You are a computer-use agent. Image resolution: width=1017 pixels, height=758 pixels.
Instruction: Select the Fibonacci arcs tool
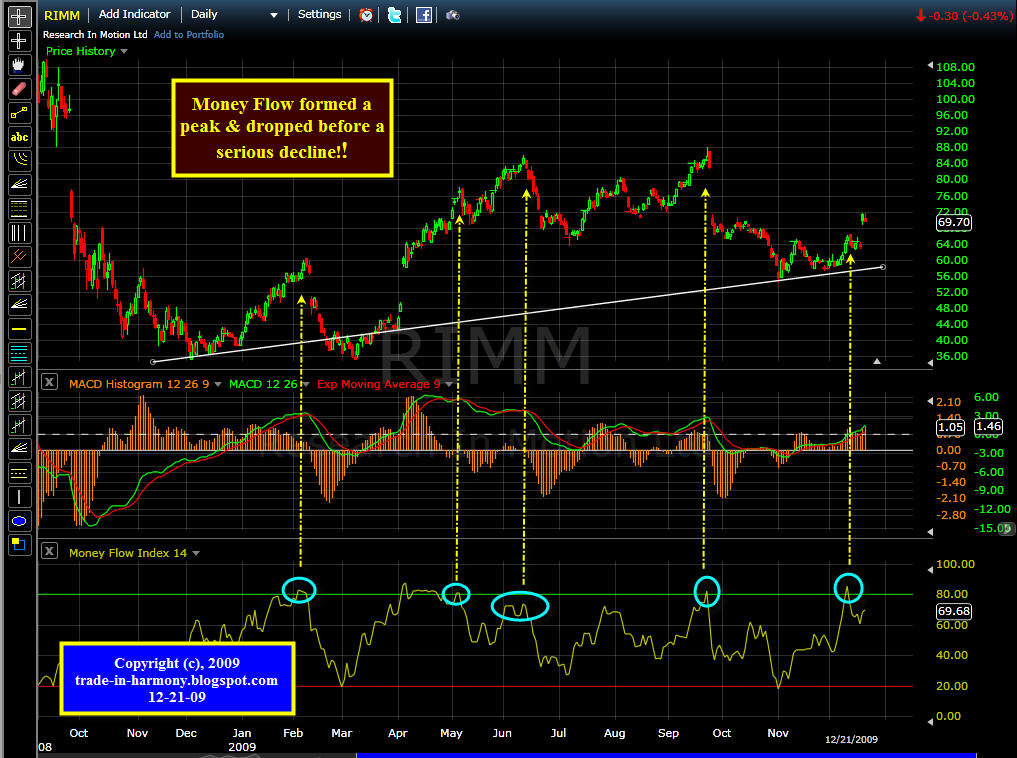19,161
